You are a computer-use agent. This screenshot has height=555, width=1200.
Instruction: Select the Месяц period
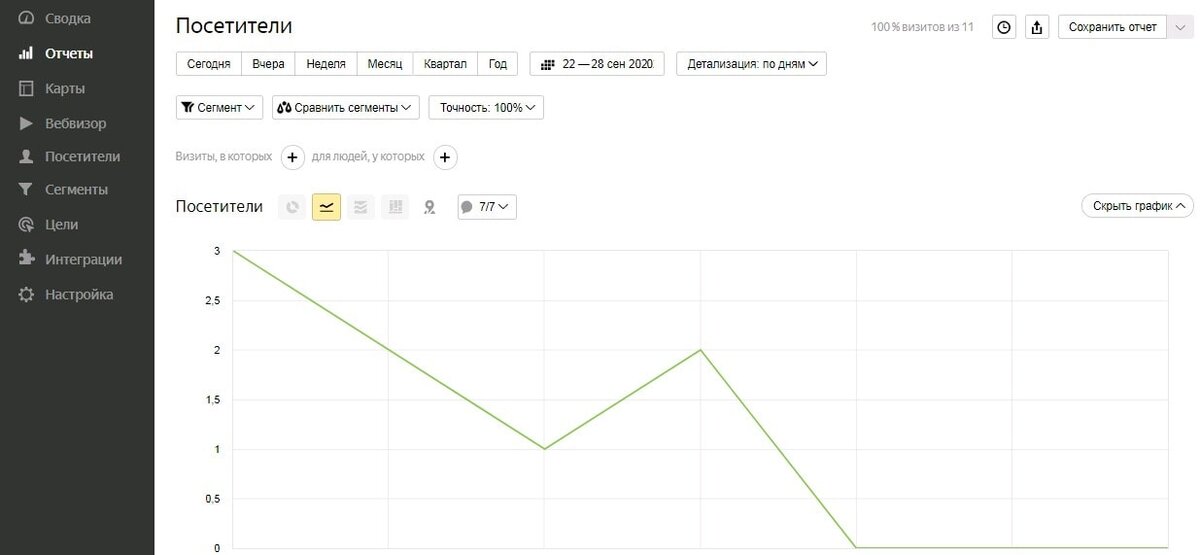pyautogui.click(x=385, y=64)
